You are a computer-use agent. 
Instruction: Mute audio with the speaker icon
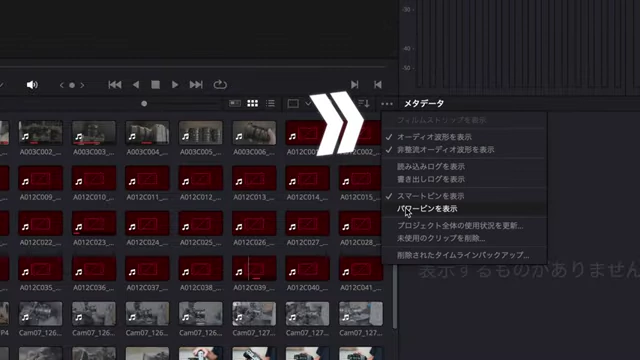pos(32,85)
